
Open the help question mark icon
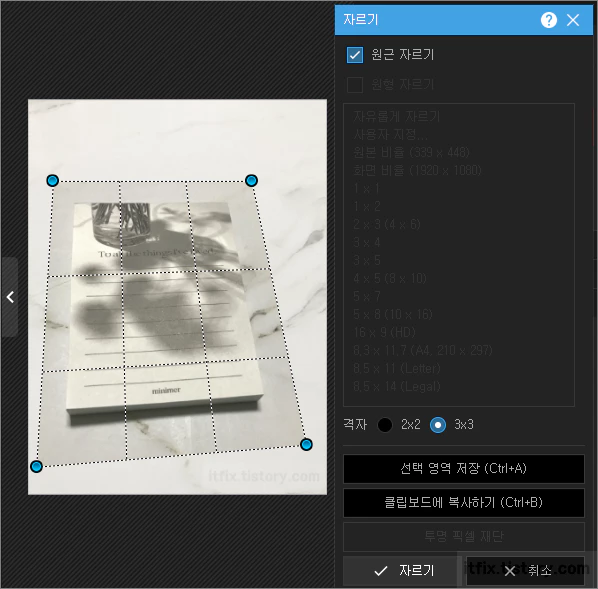coord(548,20)
